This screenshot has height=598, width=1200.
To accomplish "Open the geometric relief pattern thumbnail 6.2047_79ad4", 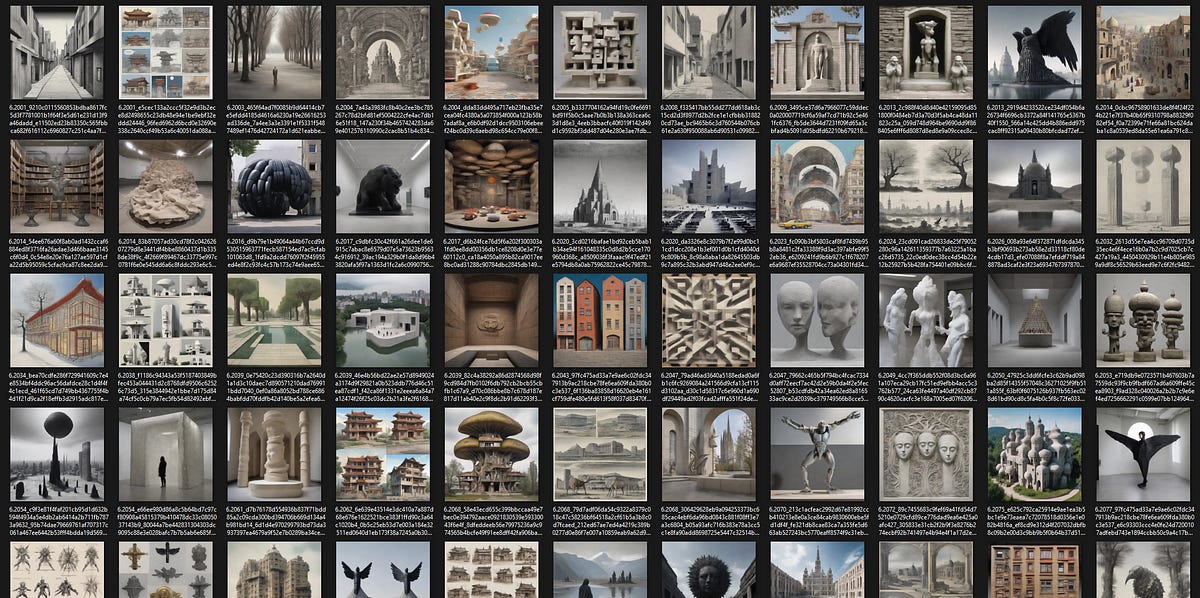I will tap(708, 321).
